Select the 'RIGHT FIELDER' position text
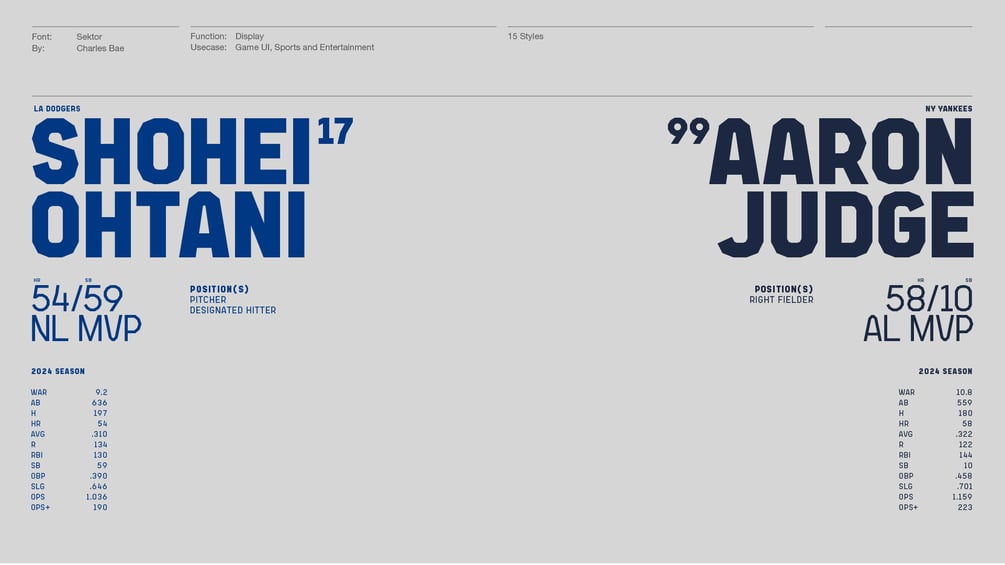This screenshot has width=1005, height=565. [x=781, y=300]
